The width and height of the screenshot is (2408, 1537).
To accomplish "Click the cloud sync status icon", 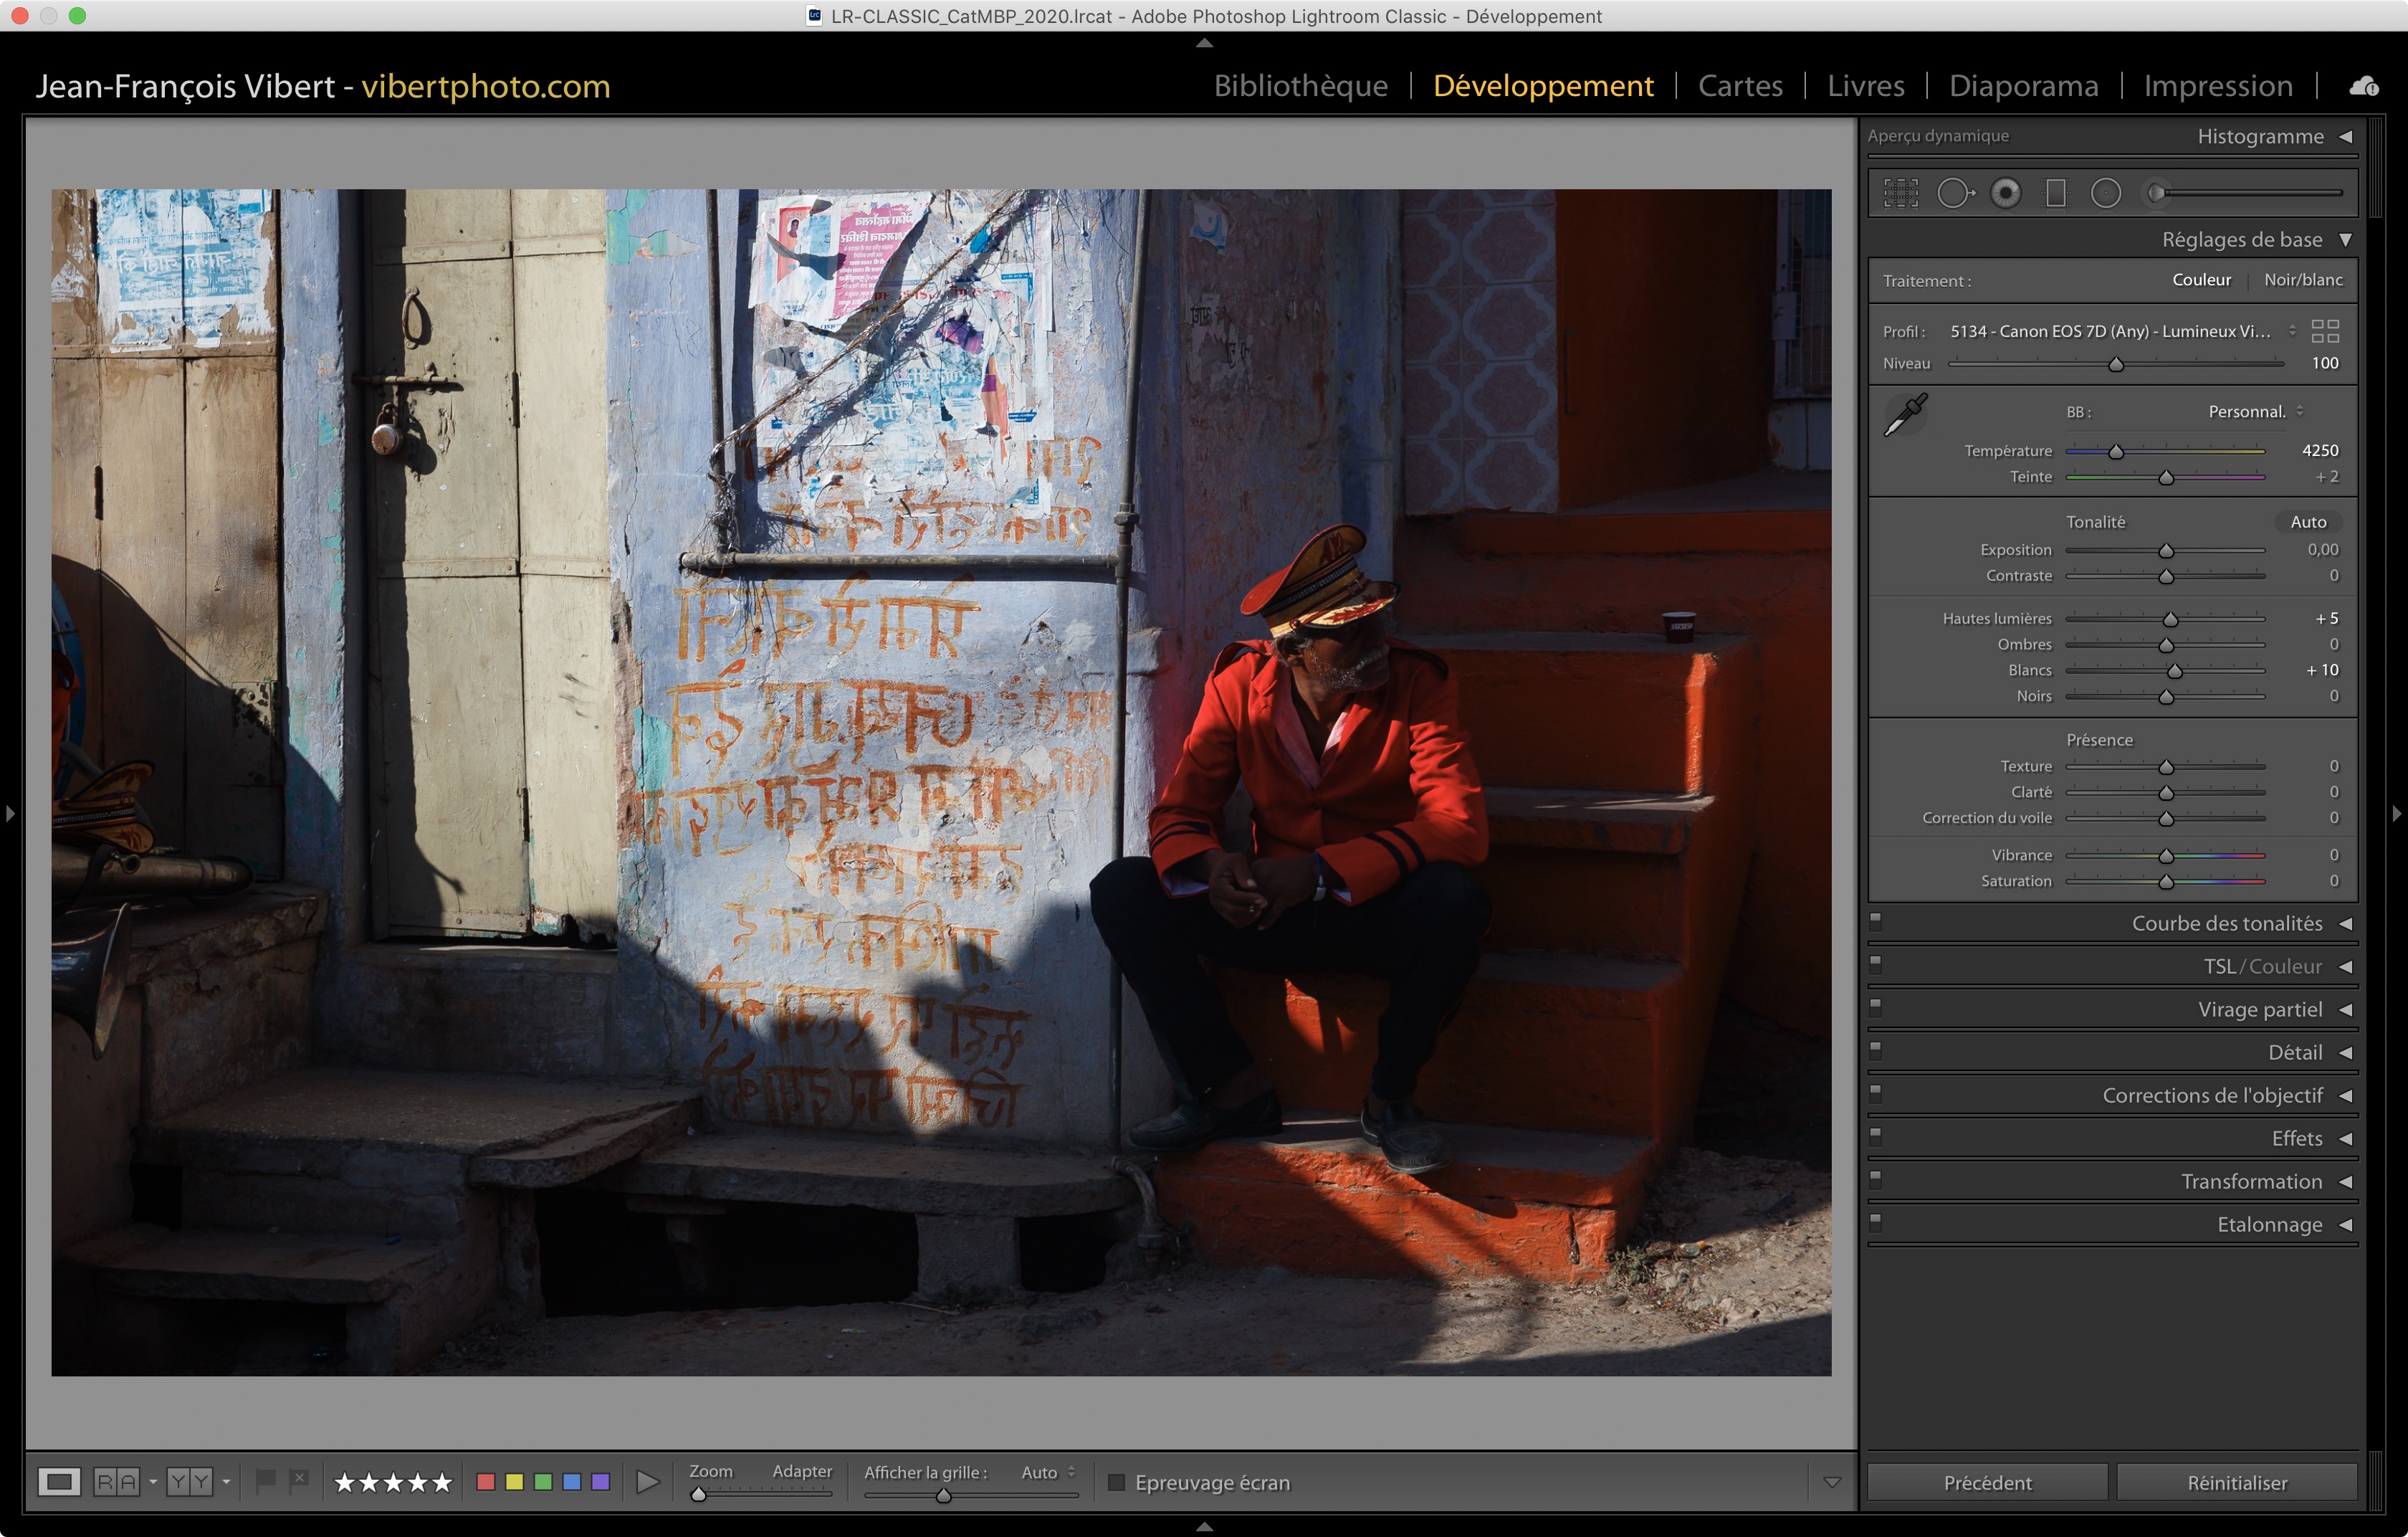I will 2364,86.
